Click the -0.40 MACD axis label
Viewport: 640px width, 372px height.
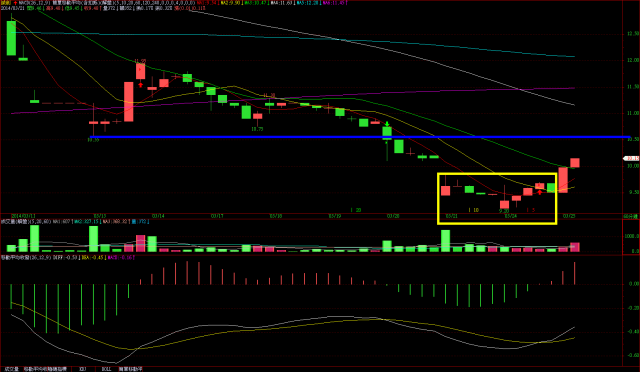coord(633,332)
